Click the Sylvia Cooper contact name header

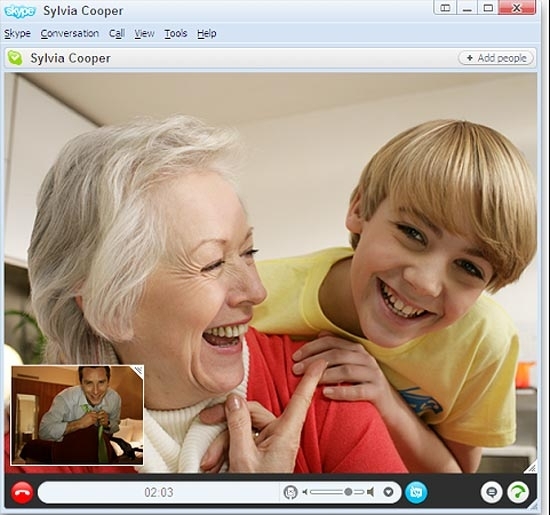[x=70, y=58]
